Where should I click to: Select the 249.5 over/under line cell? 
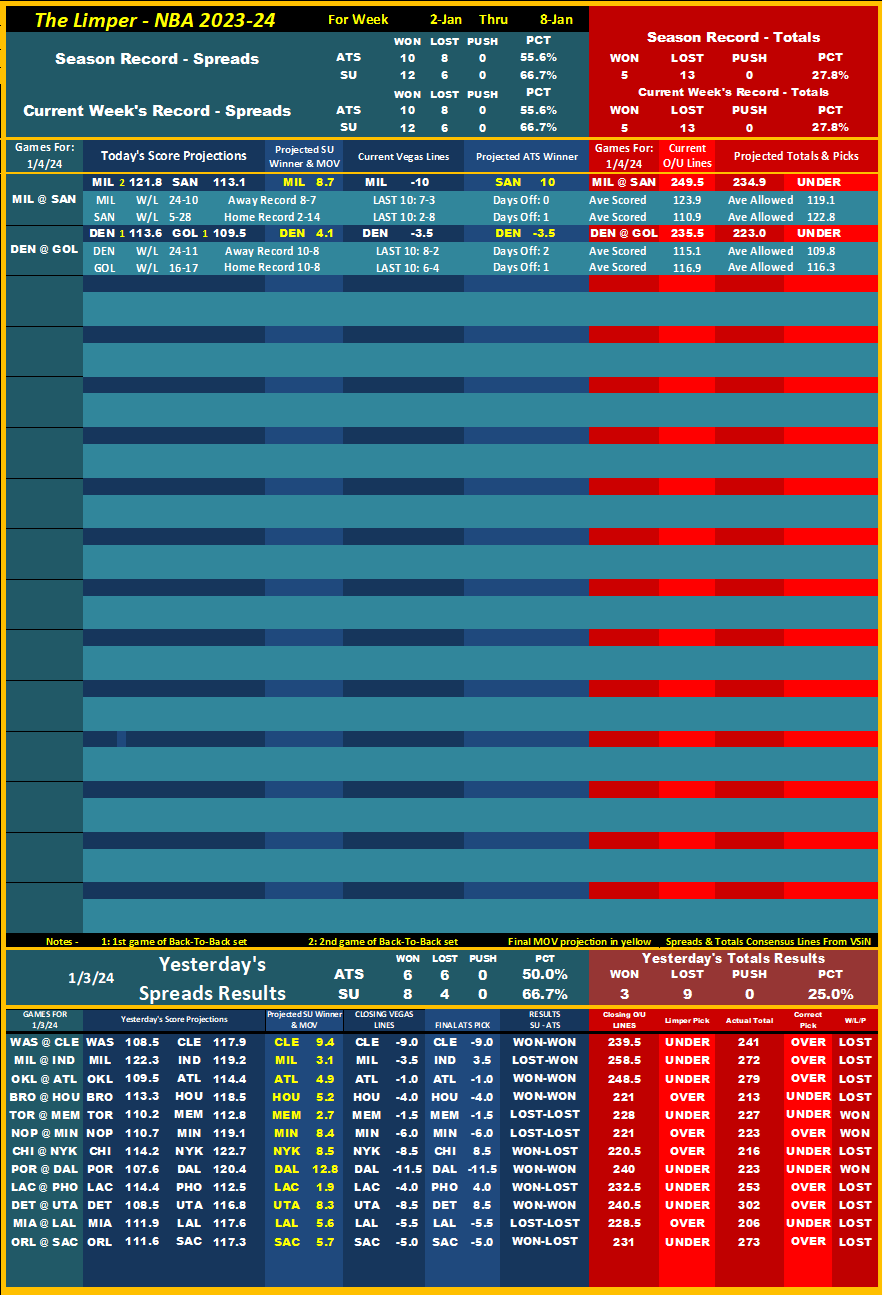click(686, 182)
